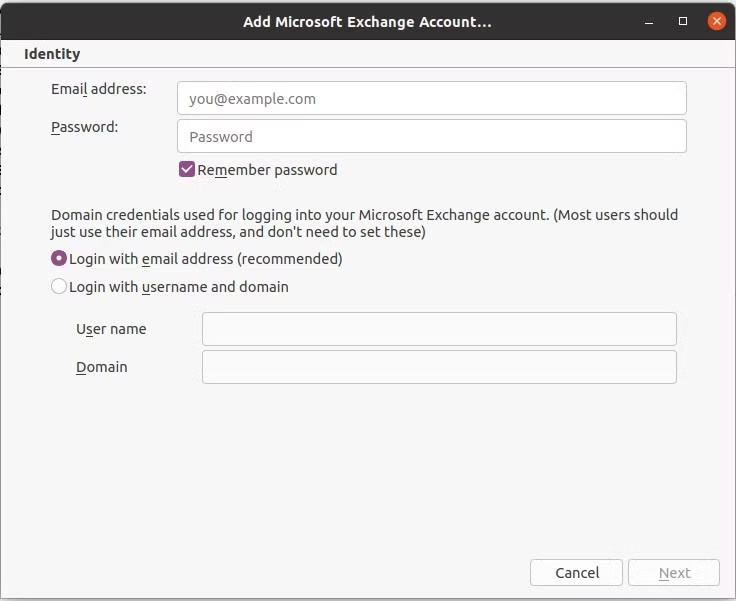Click the Domain text field
736x601 pixels.
click(x=439, y=367)
